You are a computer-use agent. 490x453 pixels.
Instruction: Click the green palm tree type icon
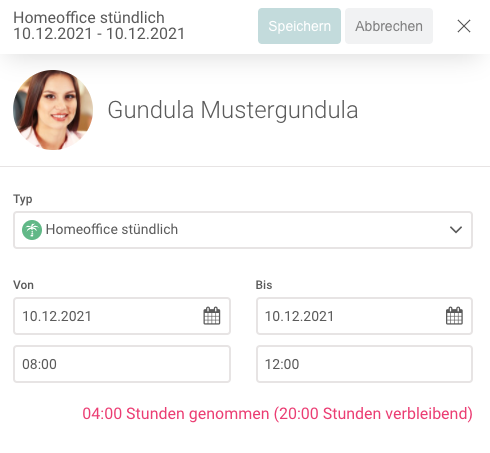(x=32, y=230)
